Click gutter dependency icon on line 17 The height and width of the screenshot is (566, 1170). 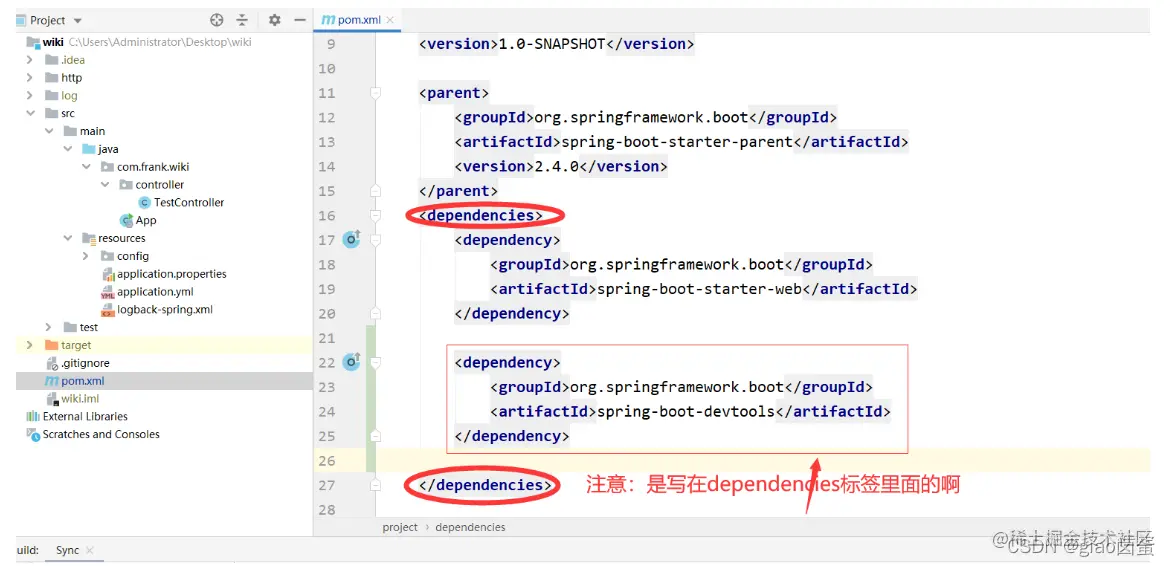click(x=351, y=239)
